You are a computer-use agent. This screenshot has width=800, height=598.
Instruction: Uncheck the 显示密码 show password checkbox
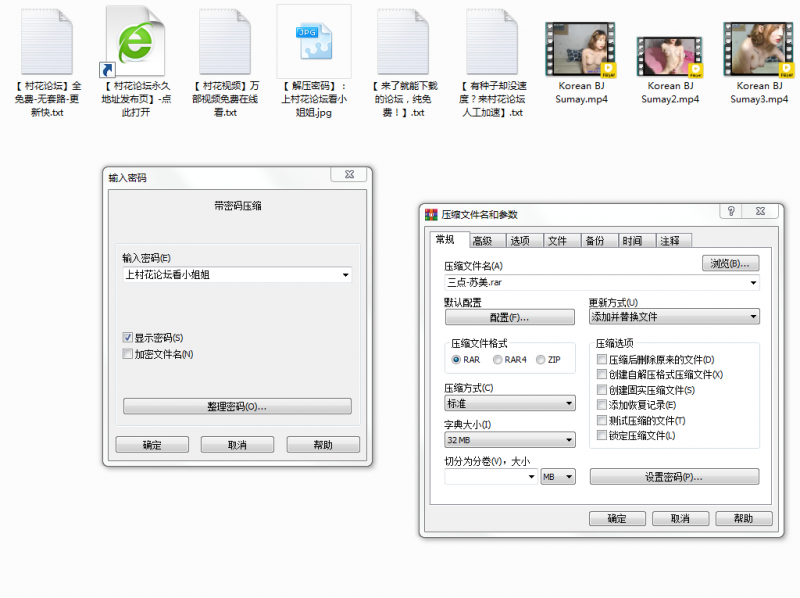128,337
